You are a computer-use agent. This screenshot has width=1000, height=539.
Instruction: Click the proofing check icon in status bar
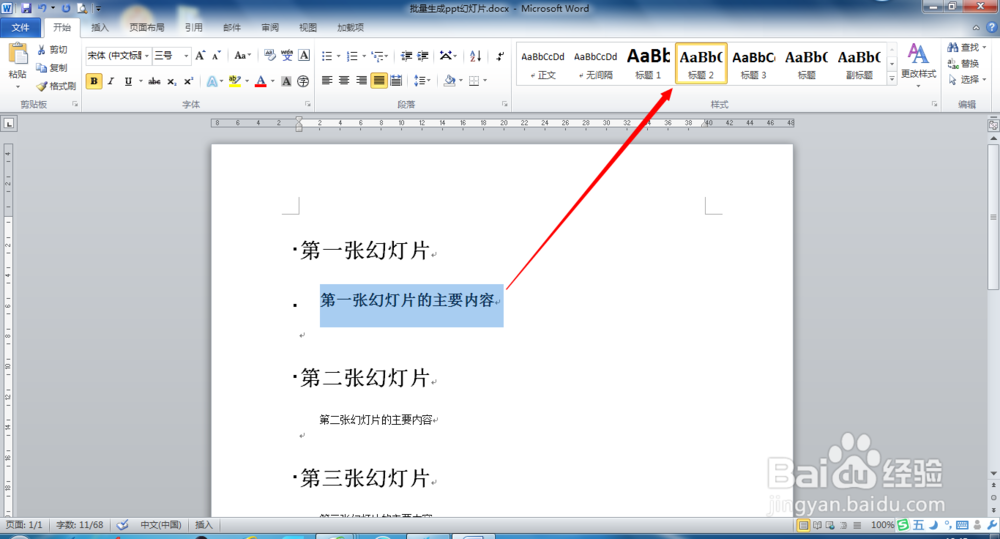[x=122, y=524]
